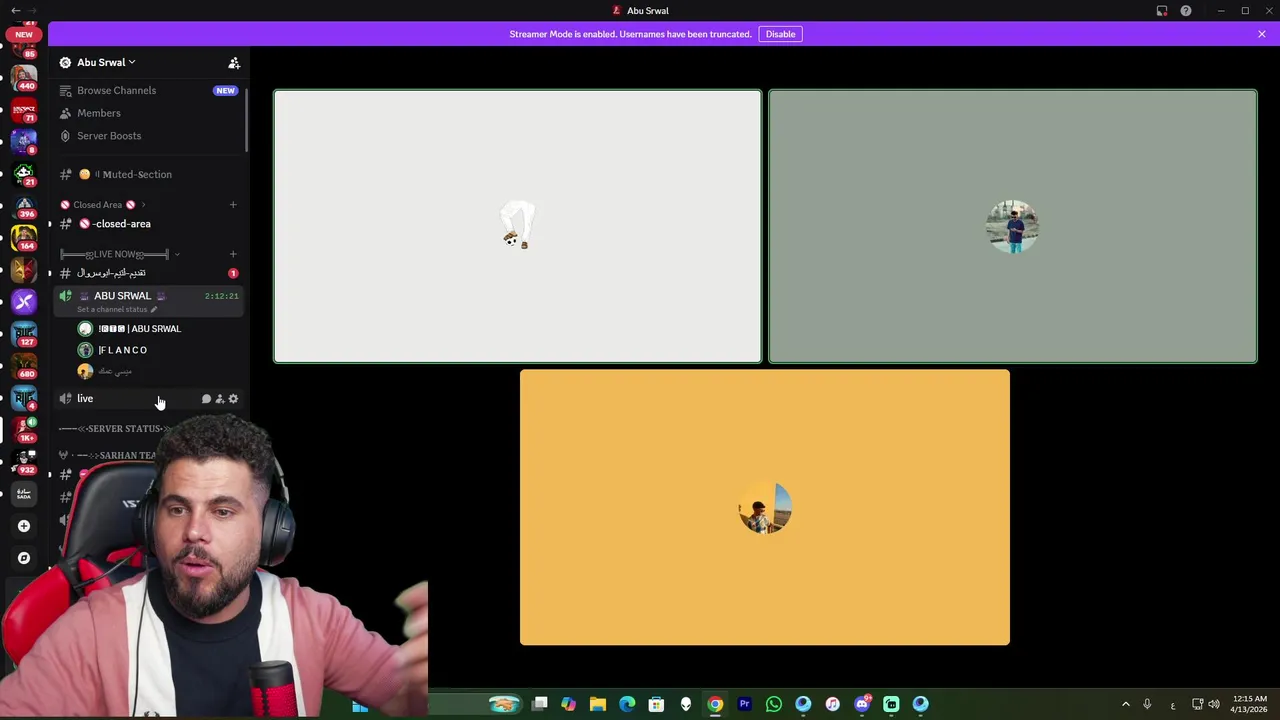Click avatar in the yellow tile
1280x720 pixels.
765,508
